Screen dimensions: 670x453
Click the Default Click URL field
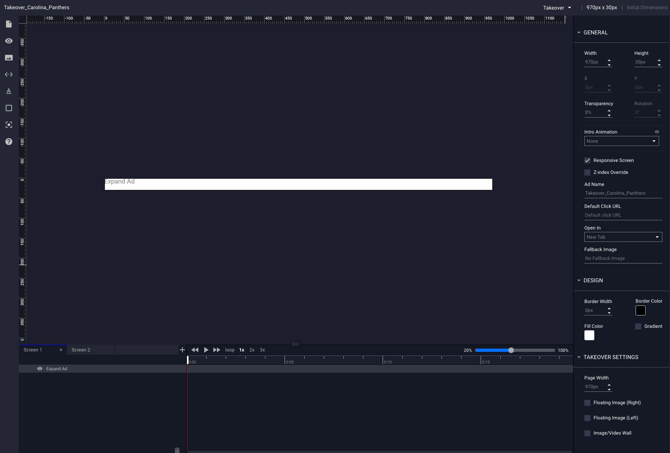tap(621, 215)
